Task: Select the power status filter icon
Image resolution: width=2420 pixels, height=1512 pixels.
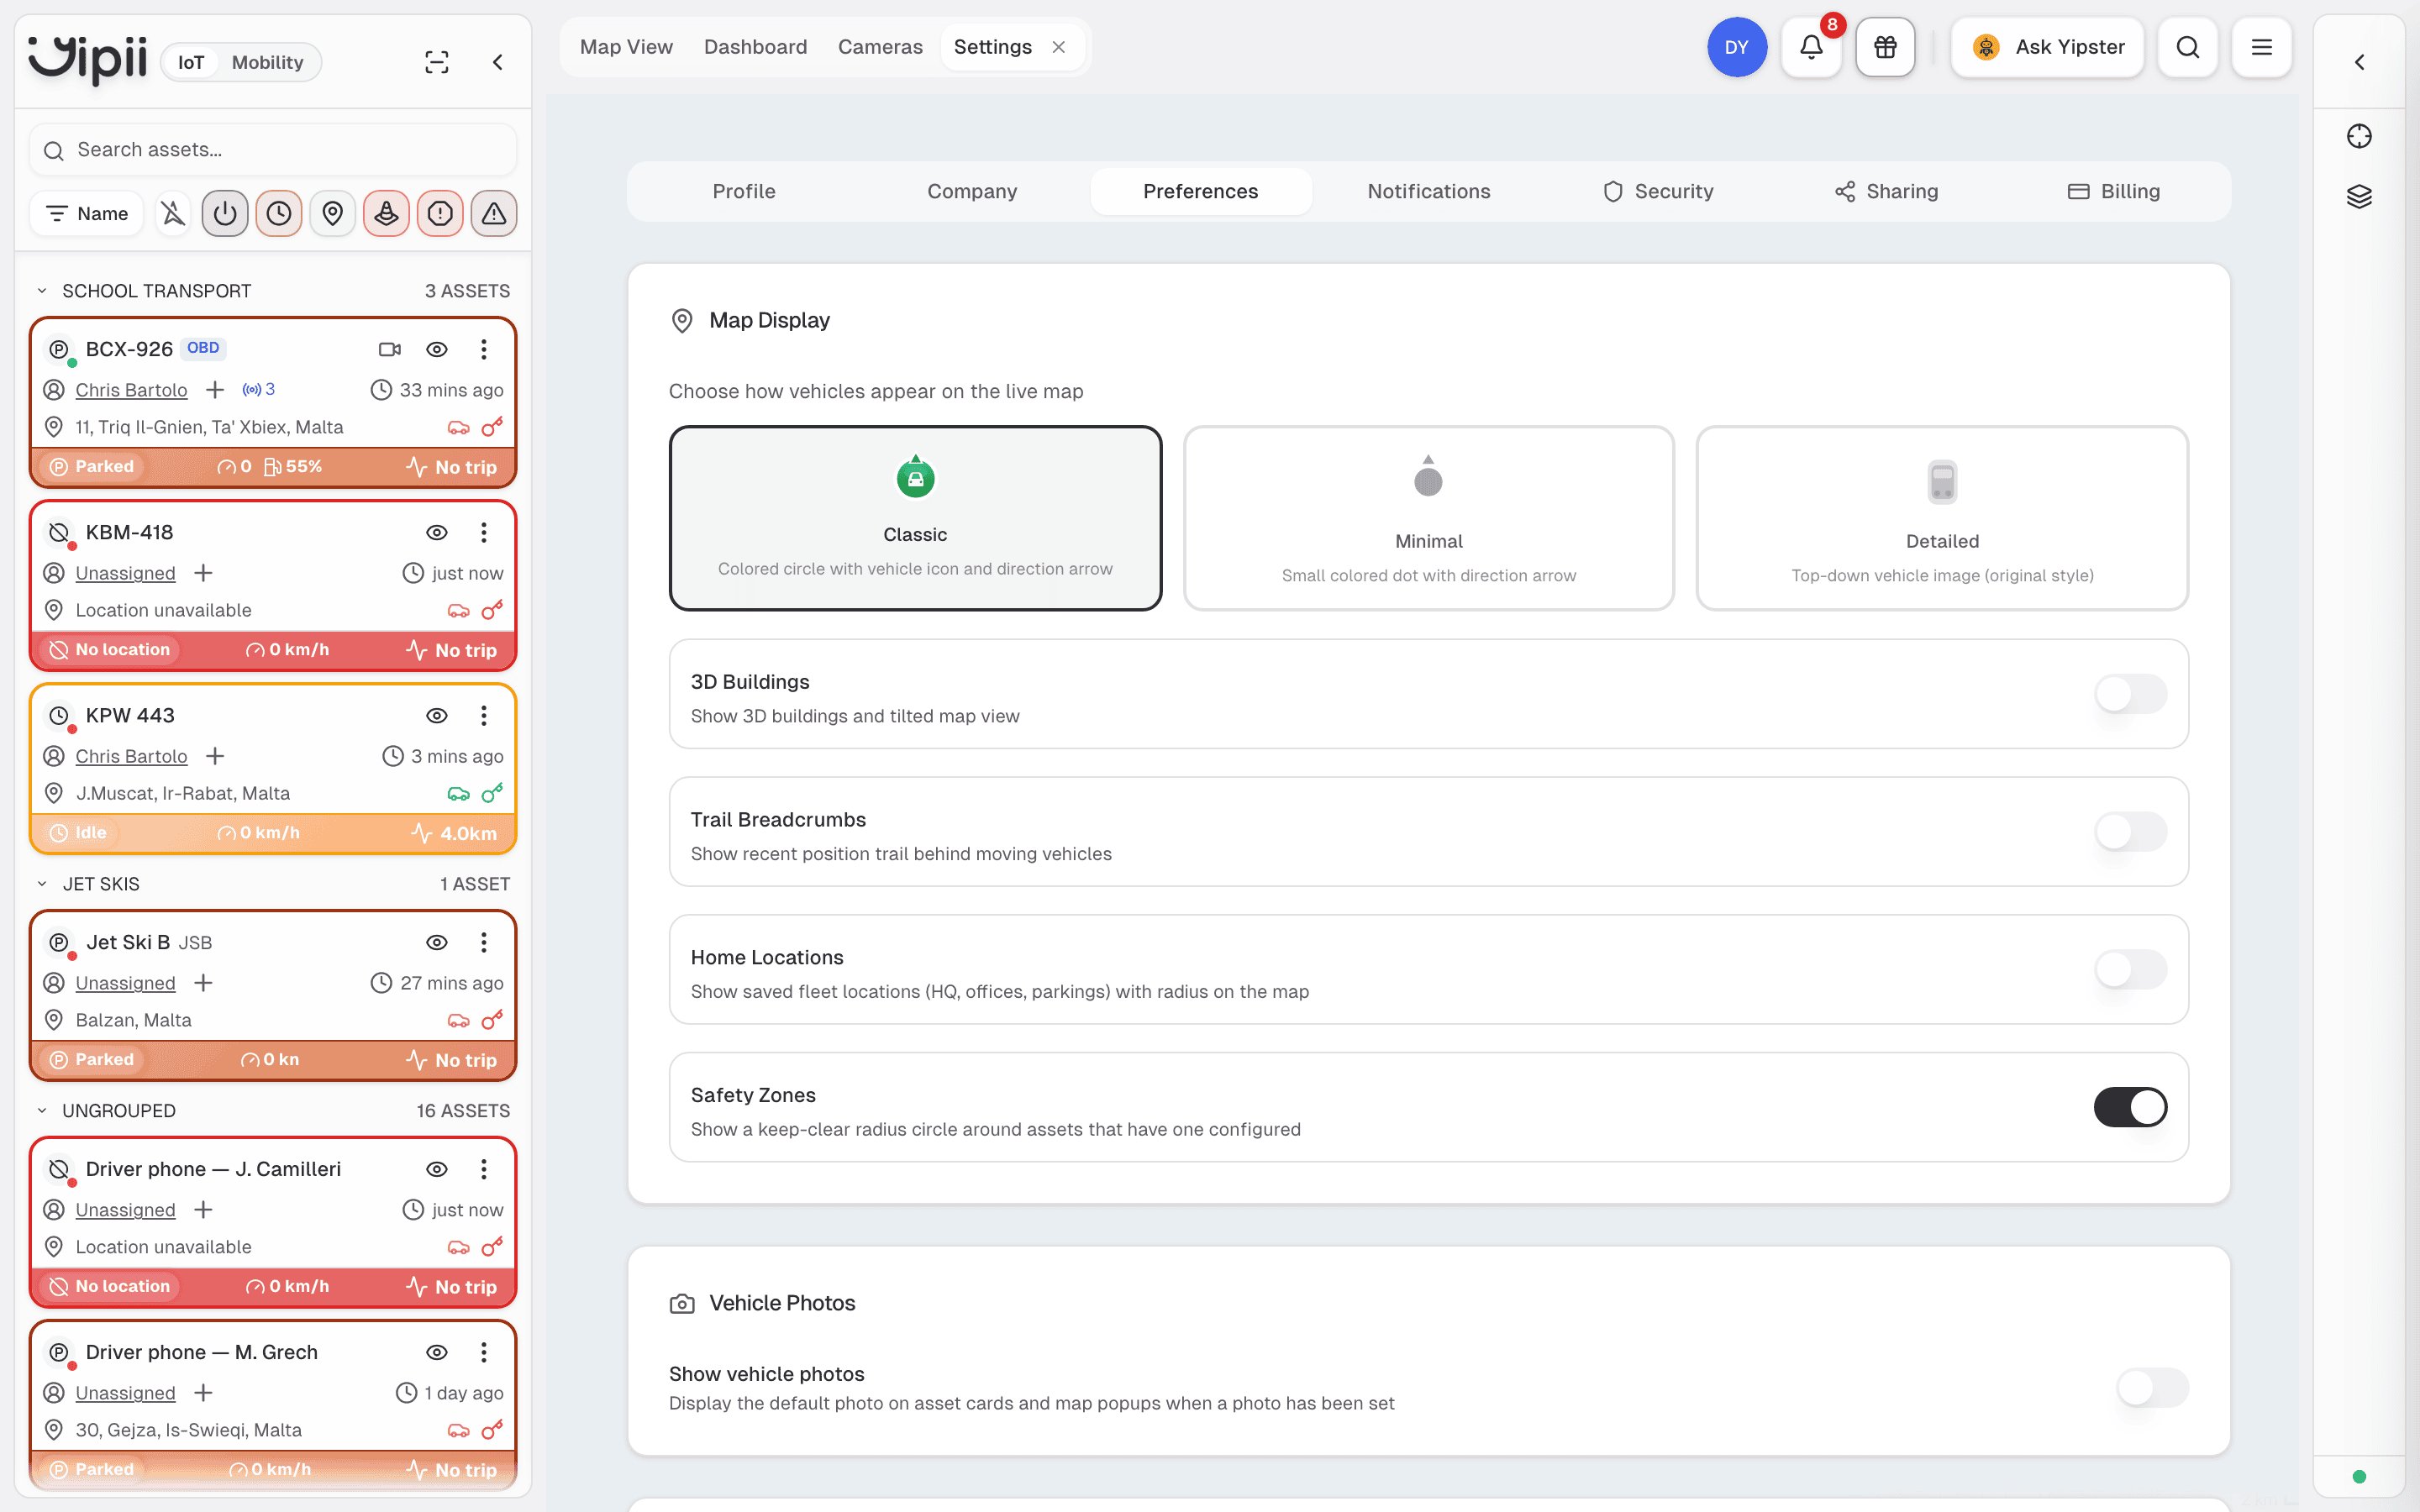Action: point(225,213)
